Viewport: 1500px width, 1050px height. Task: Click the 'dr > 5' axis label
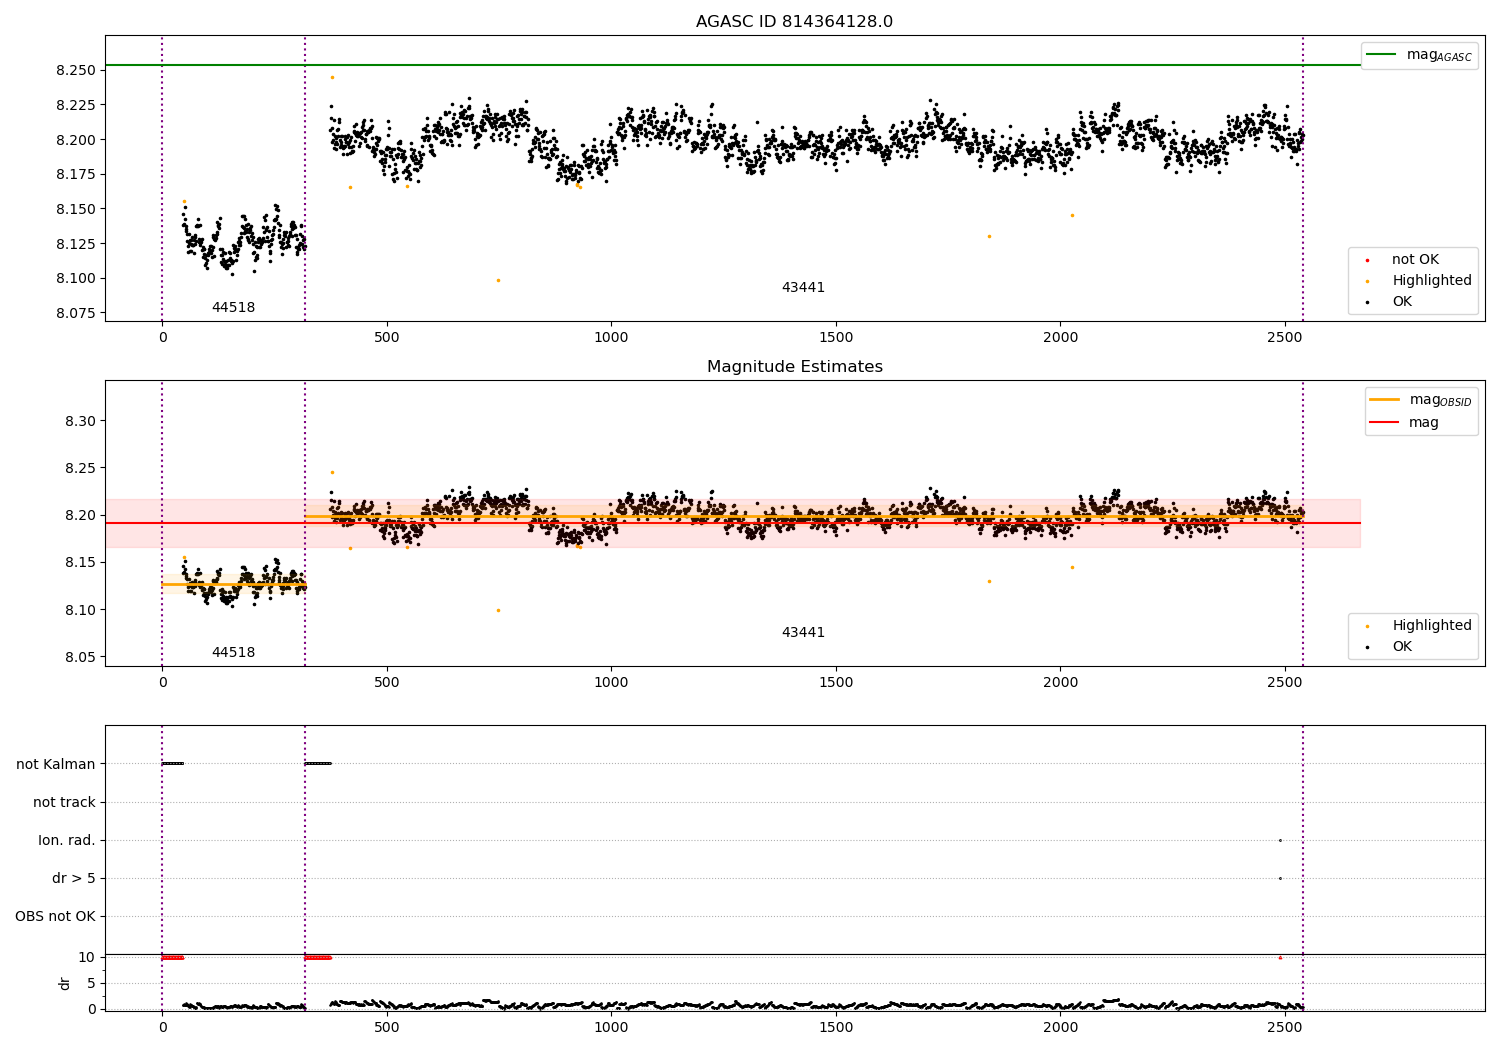click(x=74, y=879)
